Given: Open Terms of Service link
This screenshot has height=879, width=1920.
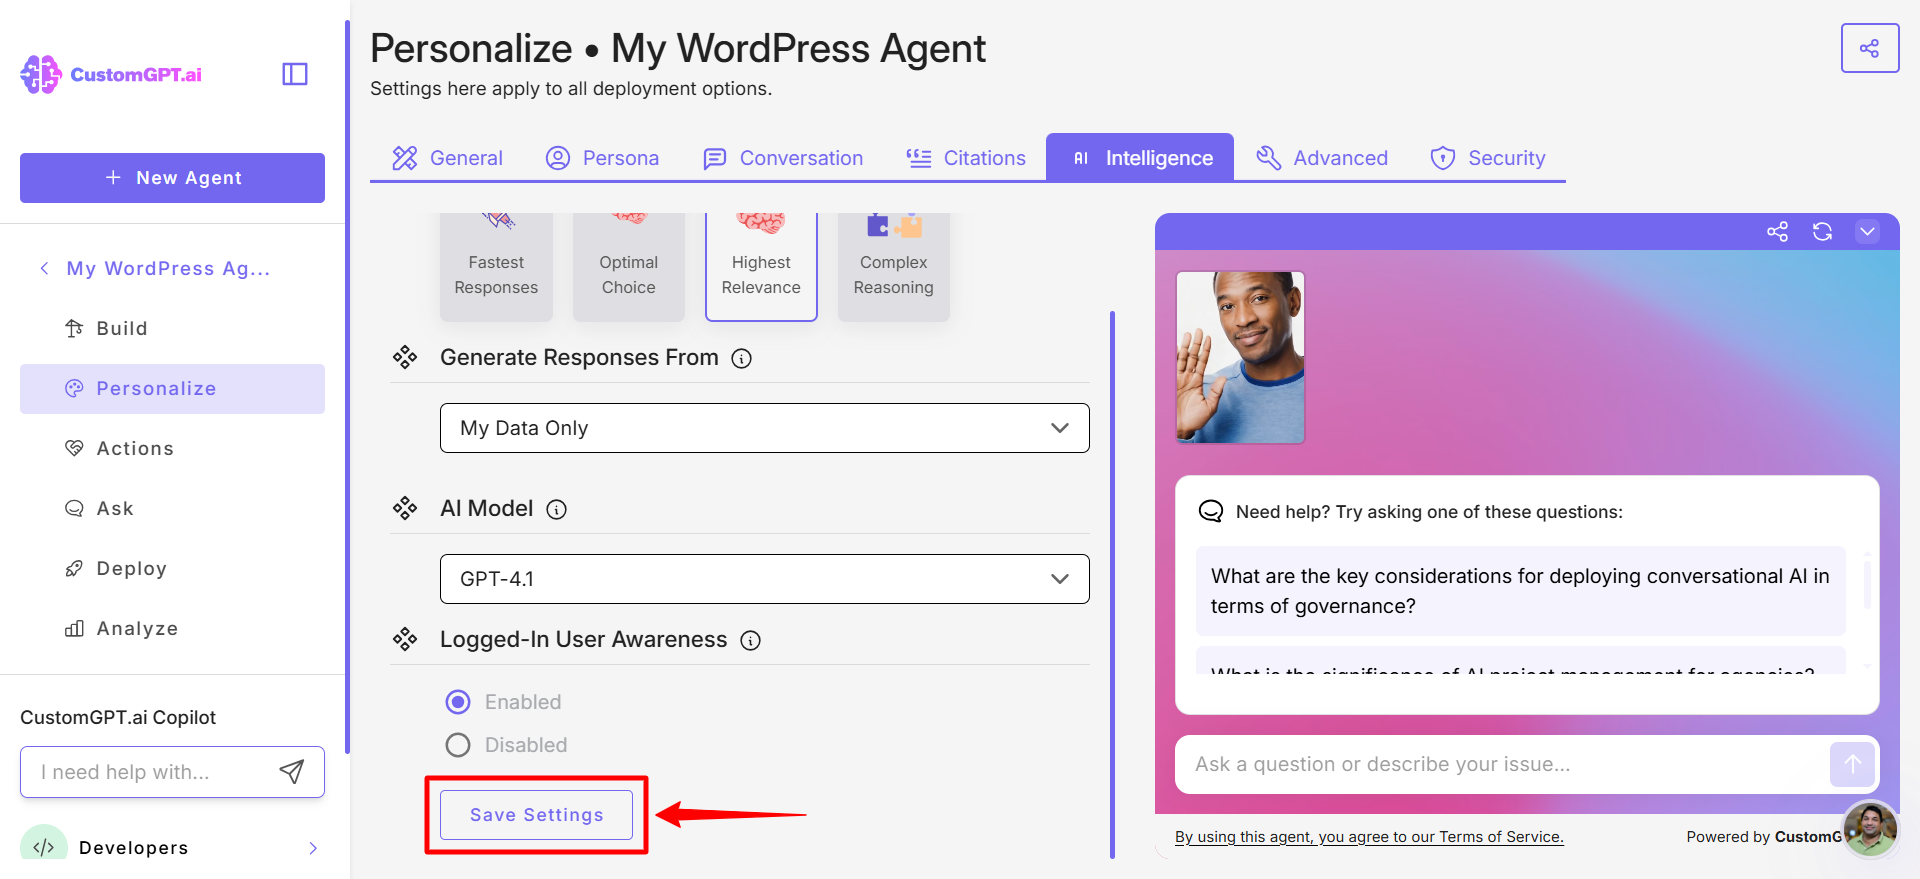Looking at the screenshot, I should pyautogui.click(x=1369, y=837).
